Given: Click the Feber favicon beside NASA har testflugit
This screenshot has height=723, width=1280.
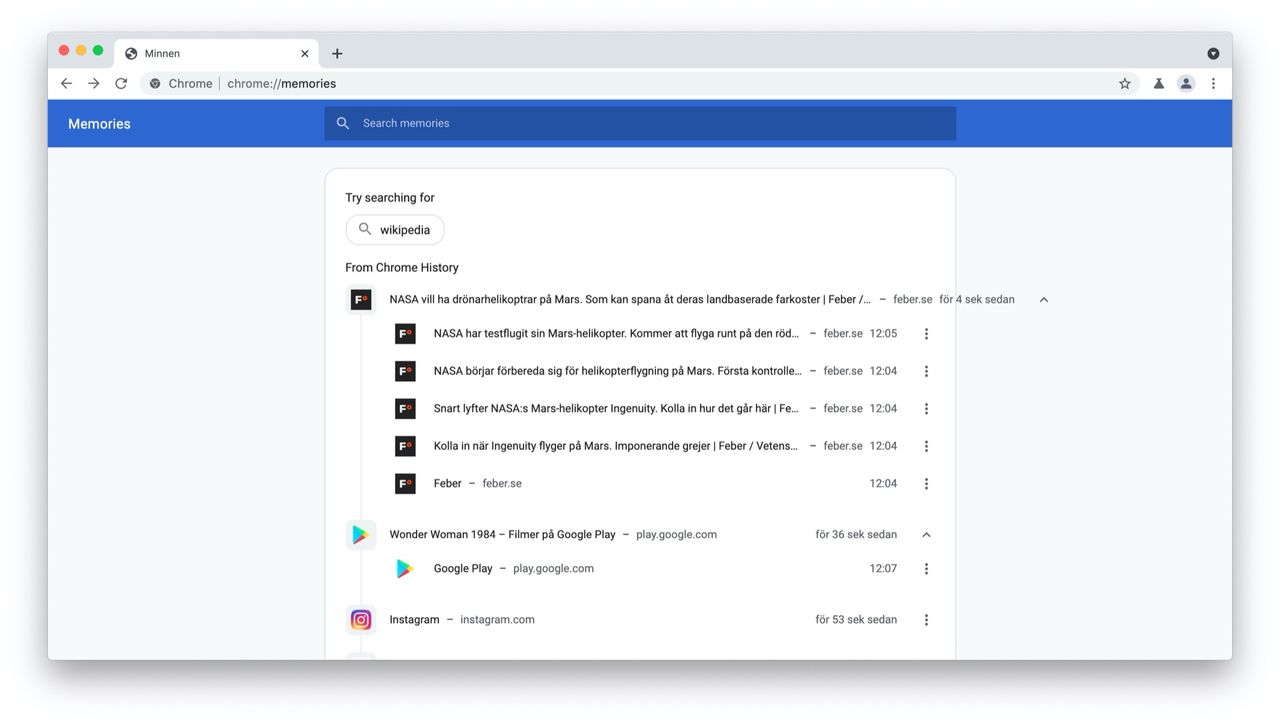Looking at the screenshot, I should tap(405, 334).
